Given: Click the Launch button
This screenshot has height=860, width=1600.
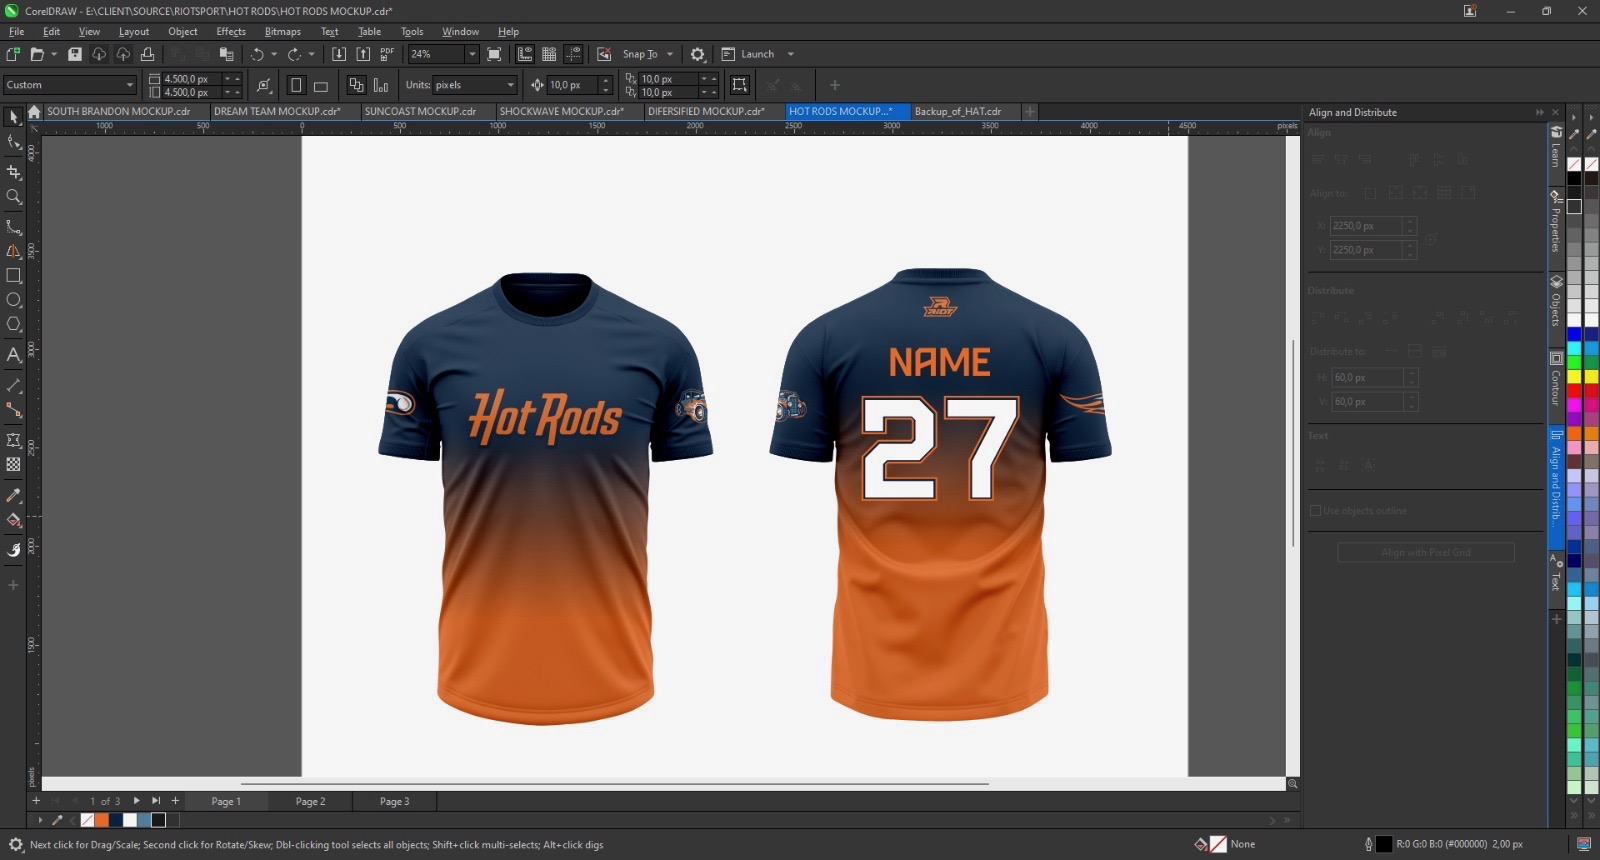Looking at the screenshot, I should (x=757, y=54).
